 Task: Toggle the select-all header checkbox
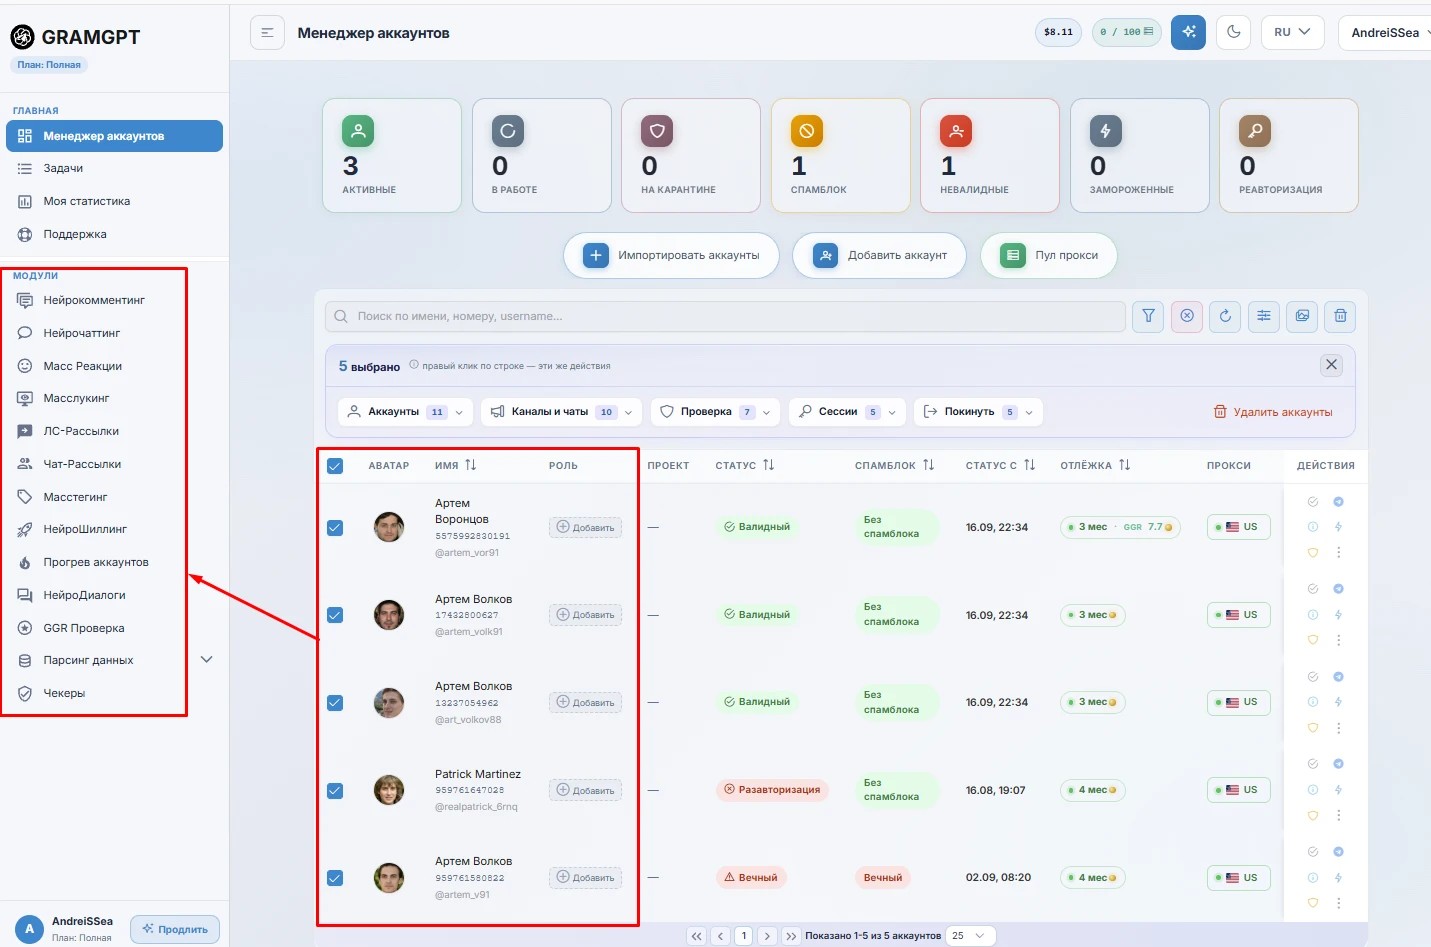335,466
